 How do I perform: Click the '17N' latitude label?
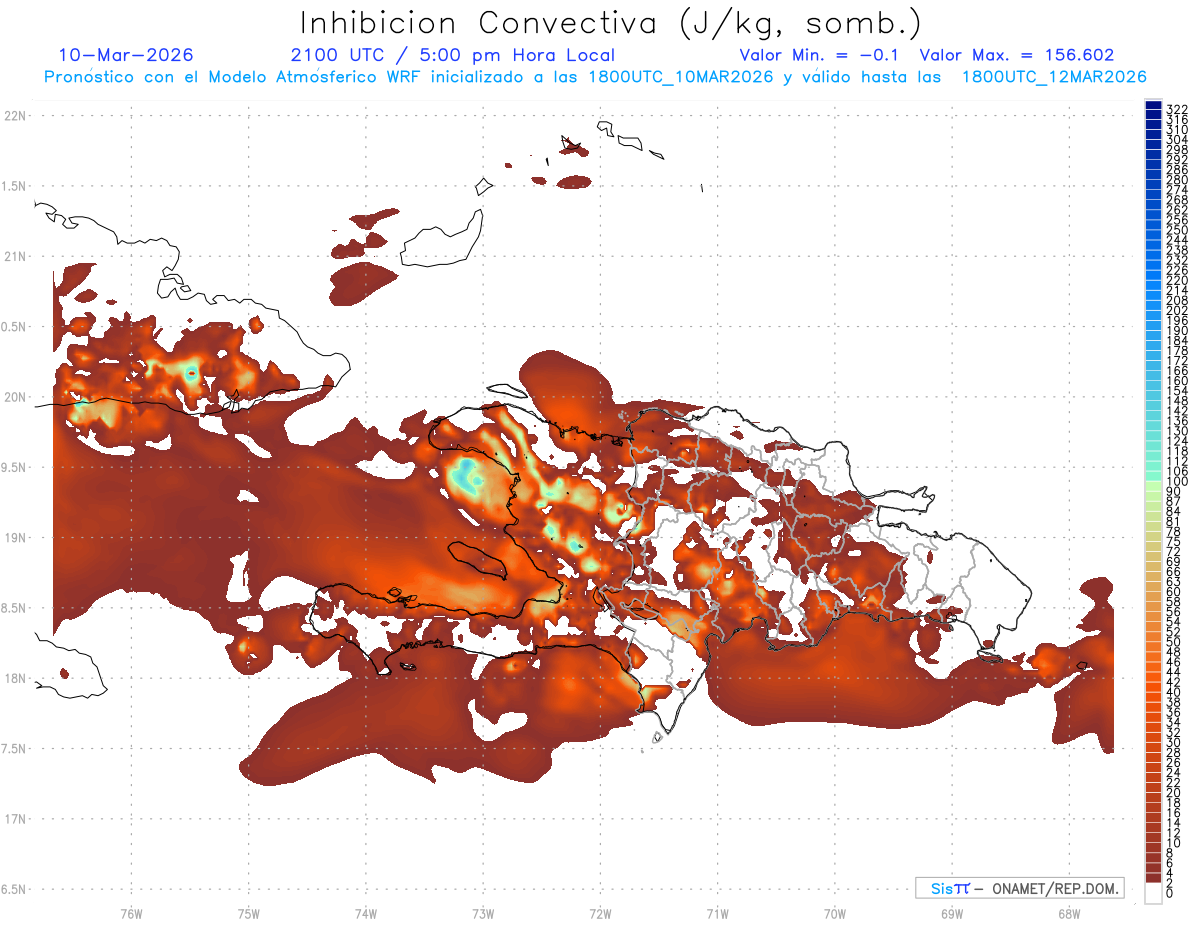click(x=15, y=819)
